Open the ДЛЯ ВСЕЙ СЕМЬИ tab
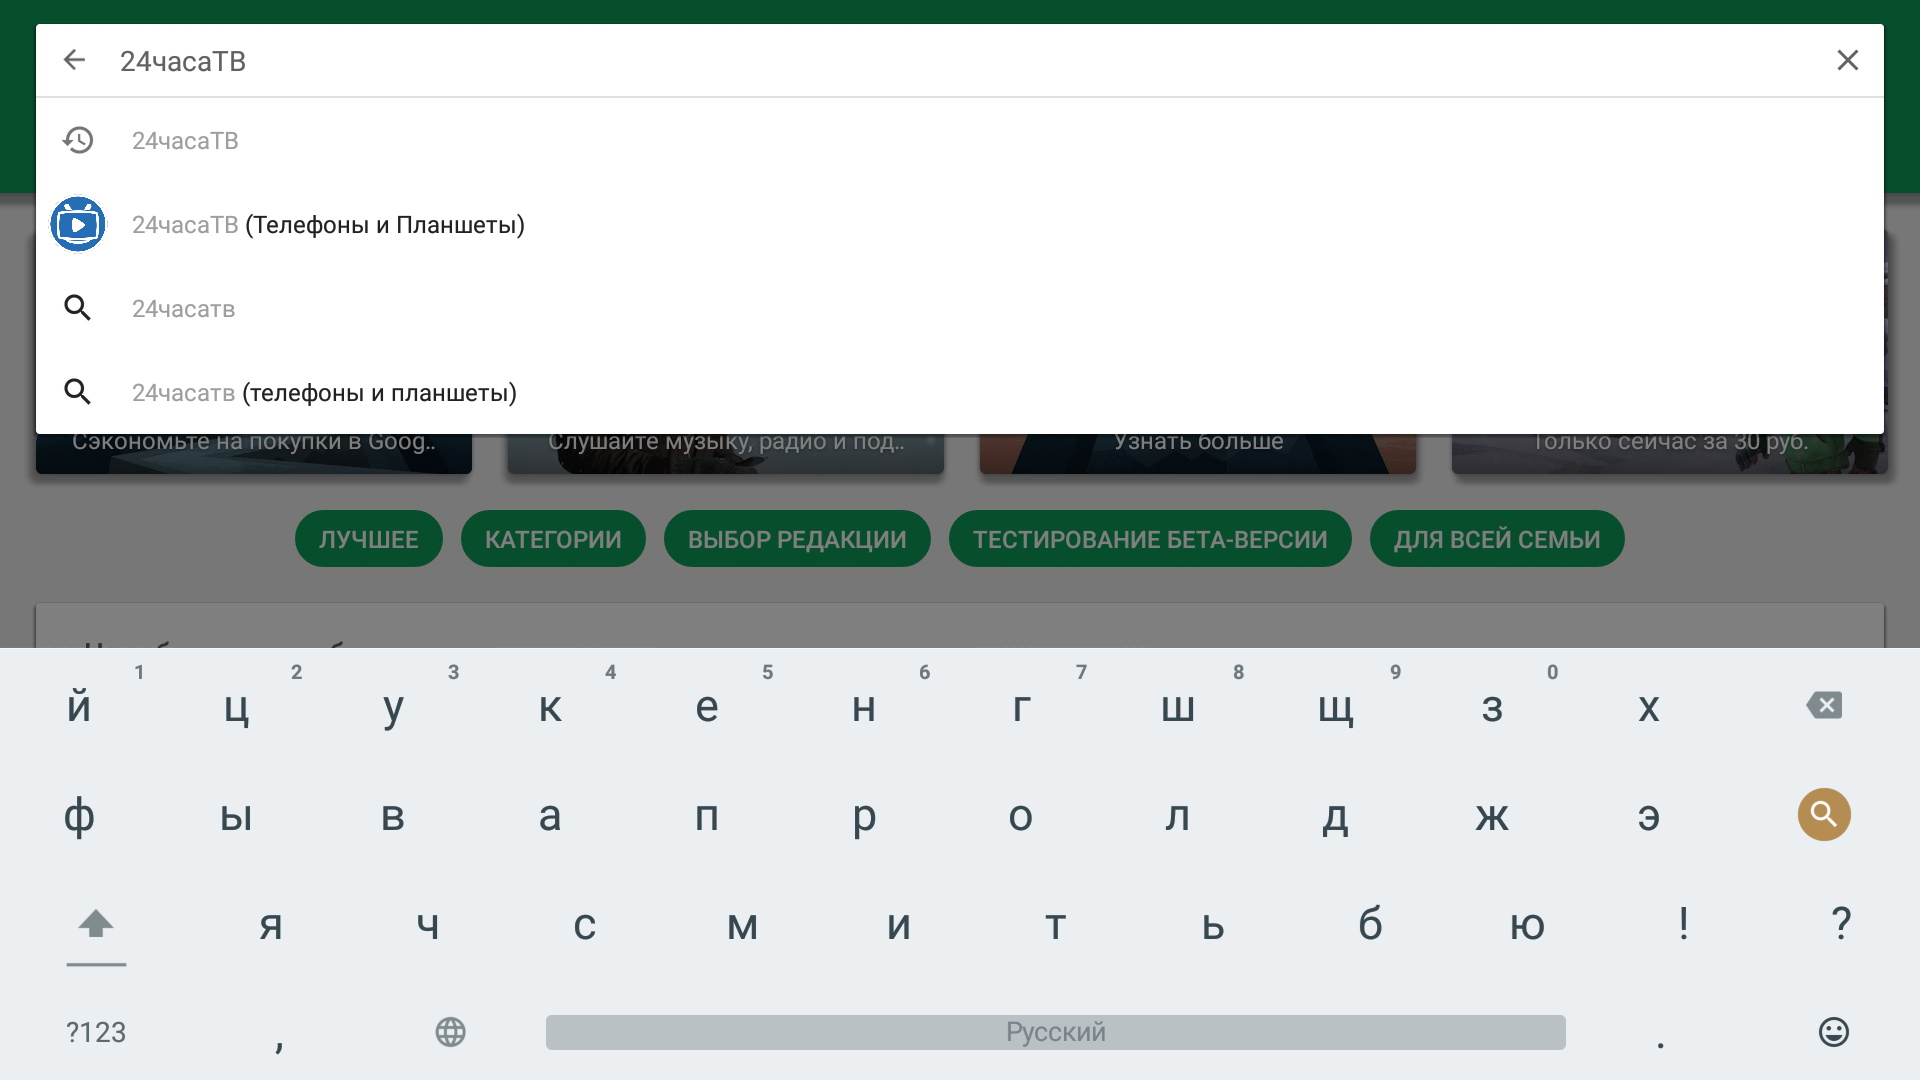The width and height of the screenshot is (1920, 1080). (1497, 539)
